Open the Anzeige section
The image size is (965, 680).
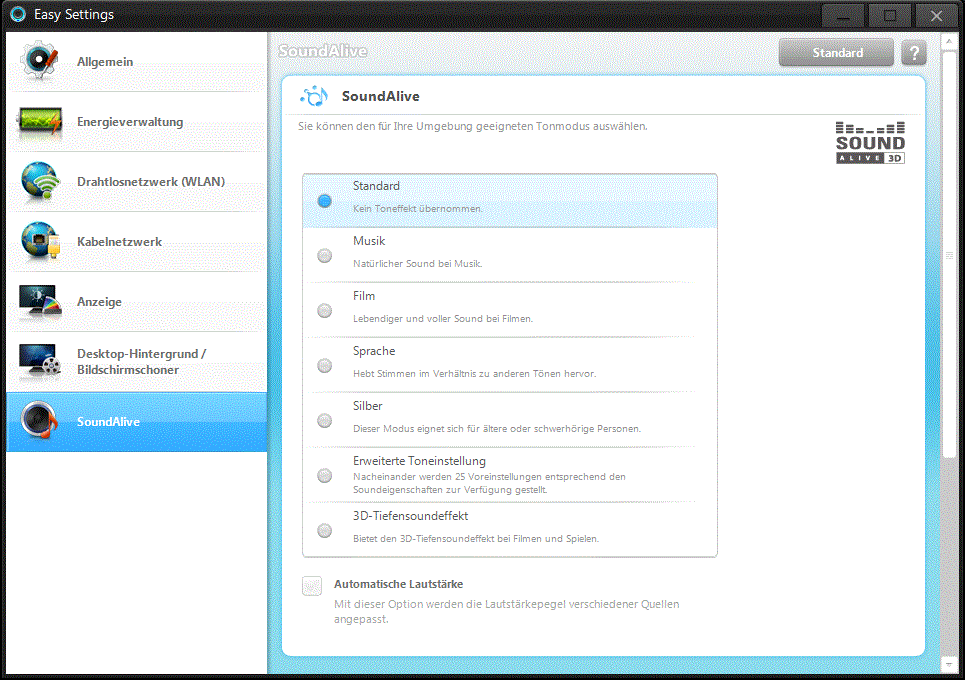click(x=137, y=302)
